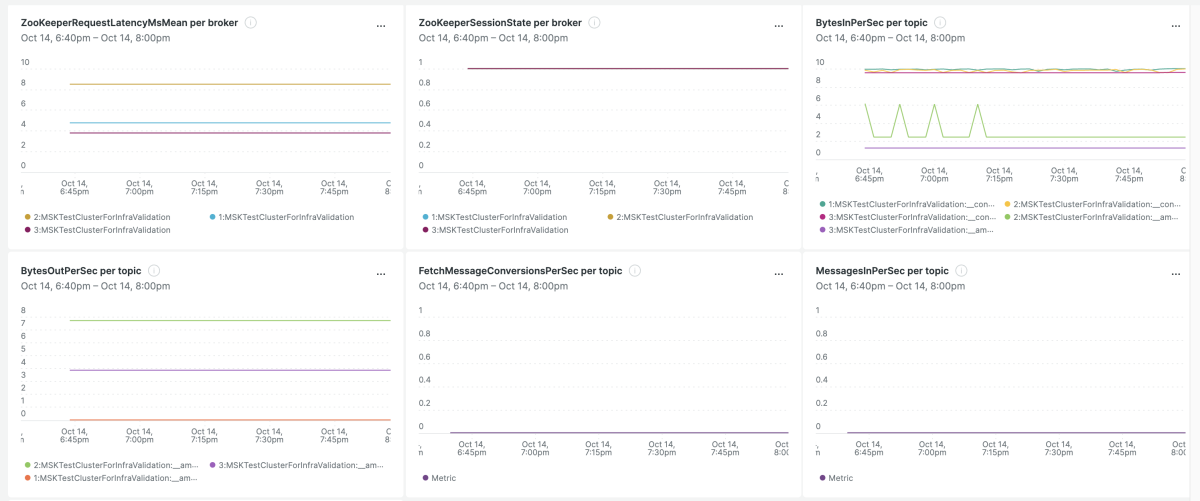Click the MessagesInPerSec per topic title
Screen dimensions: 1200x501
882,270
